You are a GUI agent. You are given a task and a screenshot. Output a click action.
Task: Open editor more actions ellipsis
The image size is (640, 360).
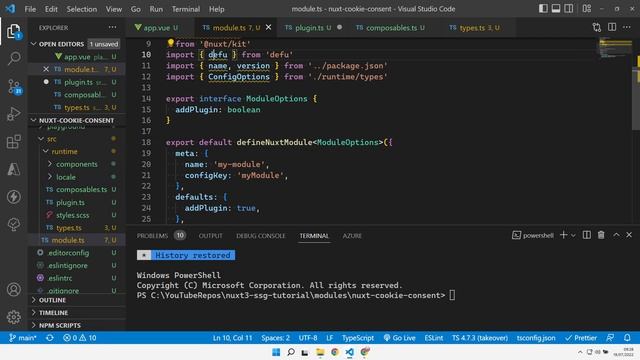click(627, 27)
